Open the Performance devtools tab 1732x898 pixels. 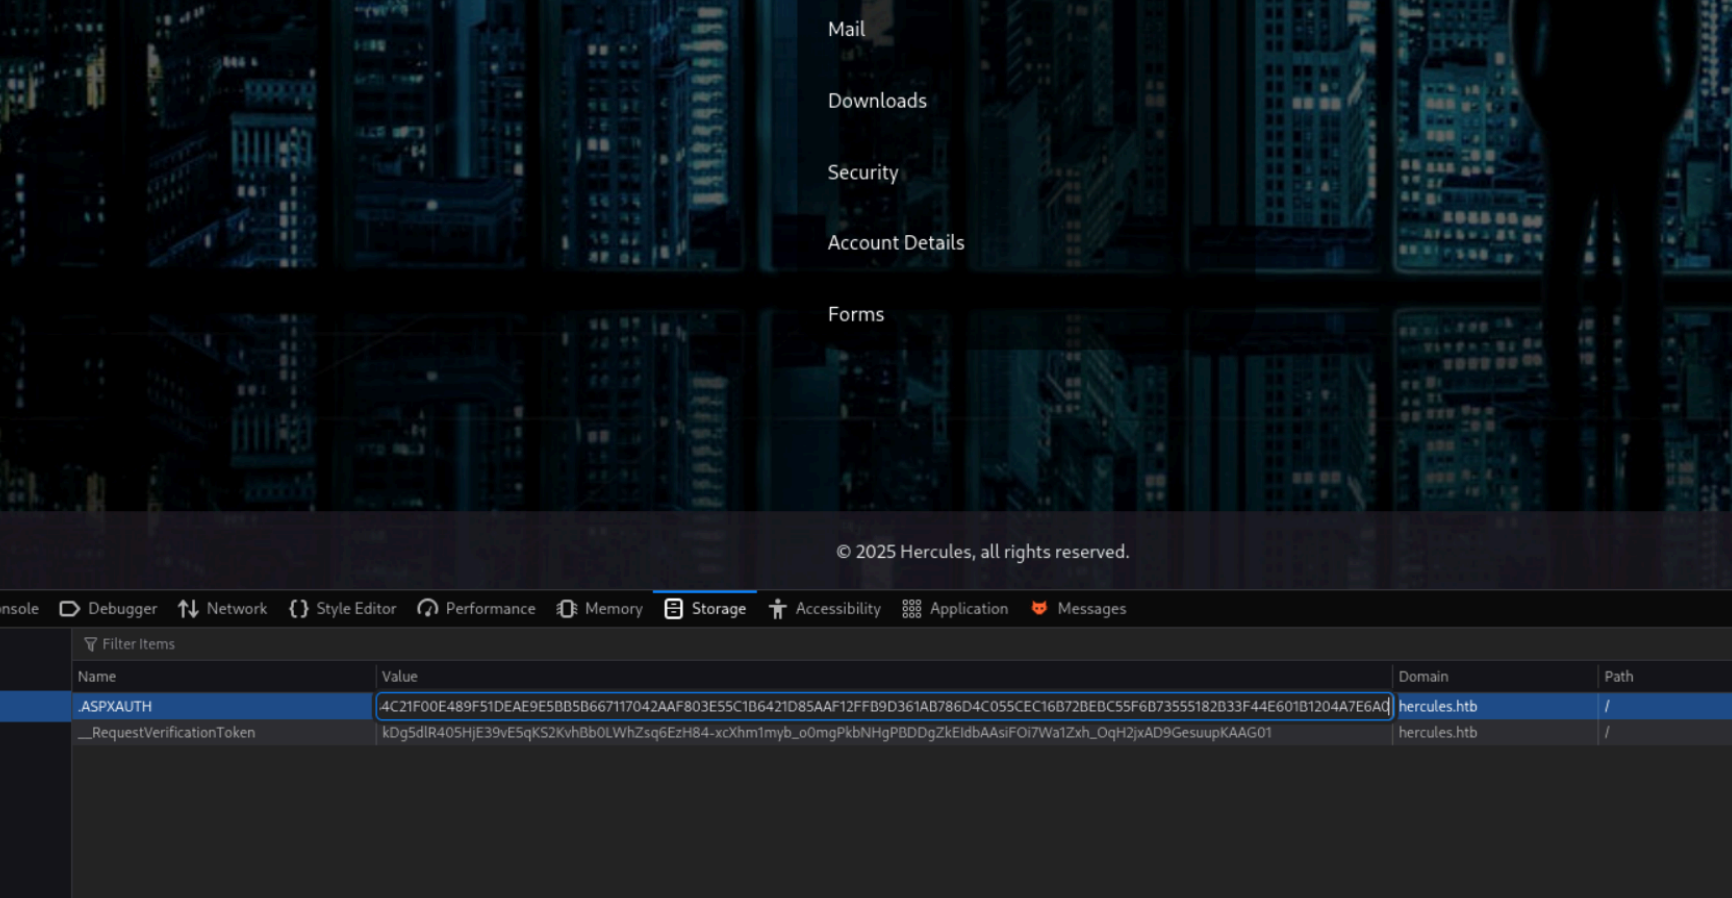point(477,608)
